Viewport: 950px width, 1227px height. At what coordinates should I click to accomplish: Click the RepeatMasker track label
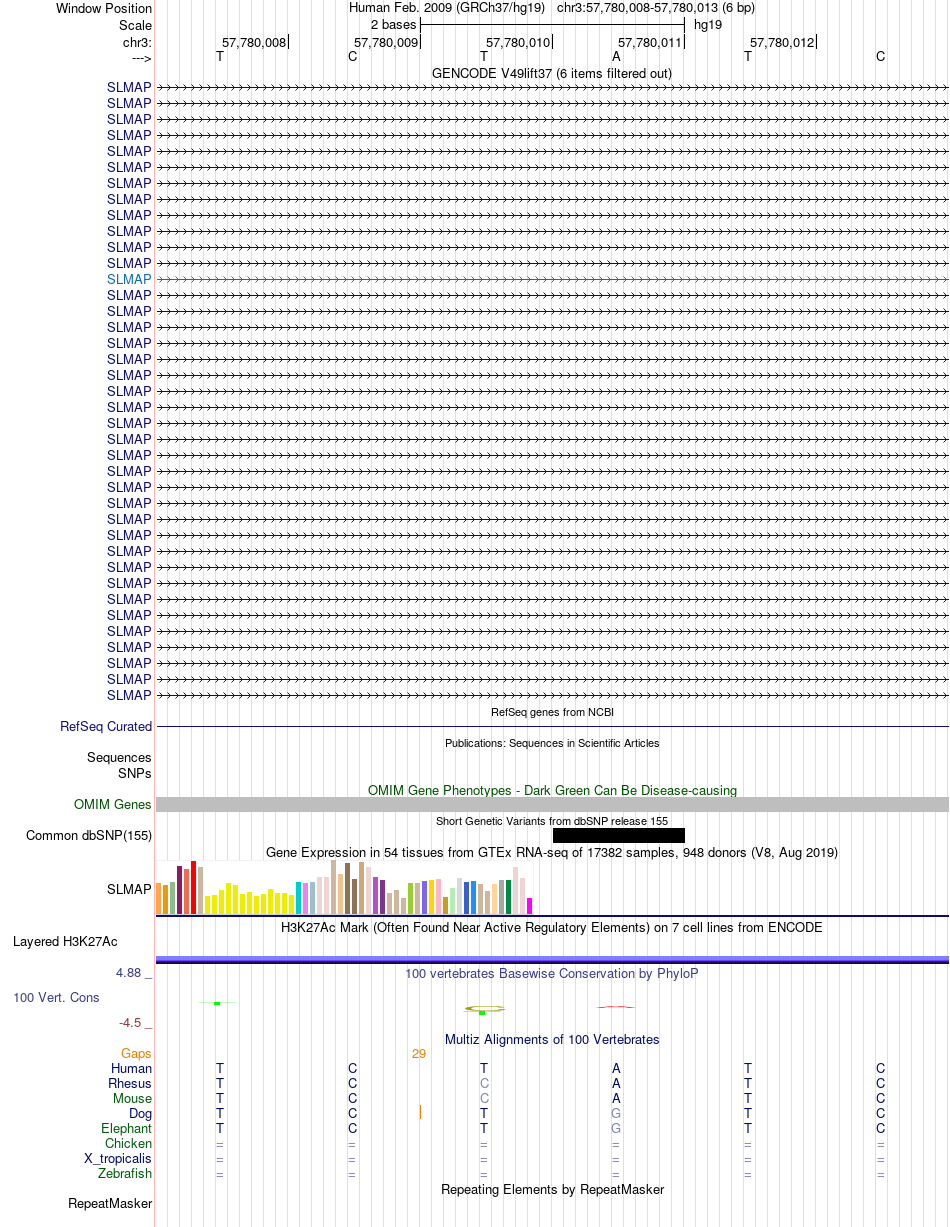pyautogui.click(x=110, y=1204)
